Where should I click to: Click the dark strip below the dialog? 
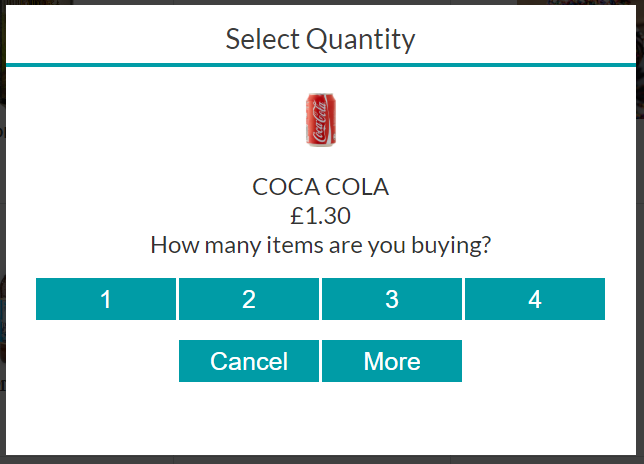pyautogui.click(x=322, y=460)
